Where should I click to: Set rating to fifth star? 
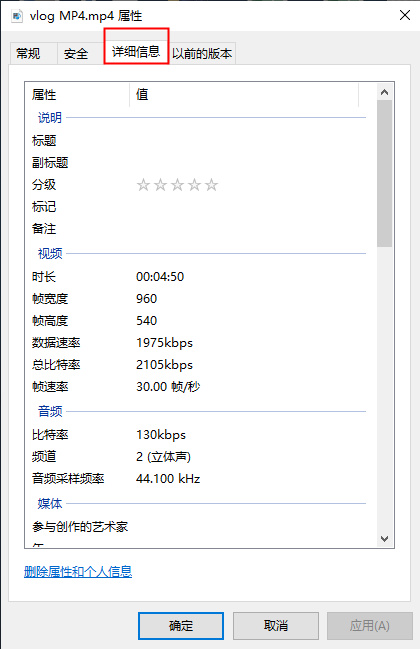[211, 185]
